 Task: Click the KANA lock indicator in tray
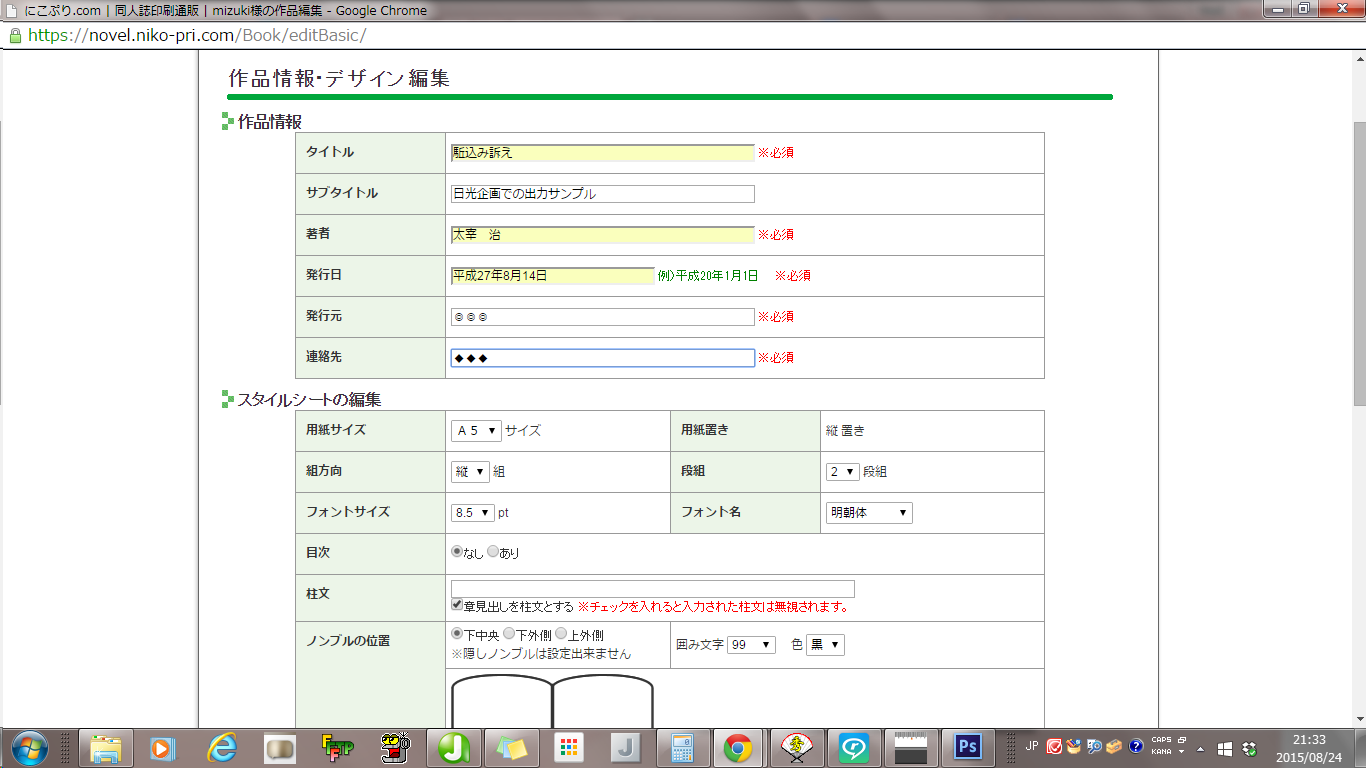[x=1162, y=751]
